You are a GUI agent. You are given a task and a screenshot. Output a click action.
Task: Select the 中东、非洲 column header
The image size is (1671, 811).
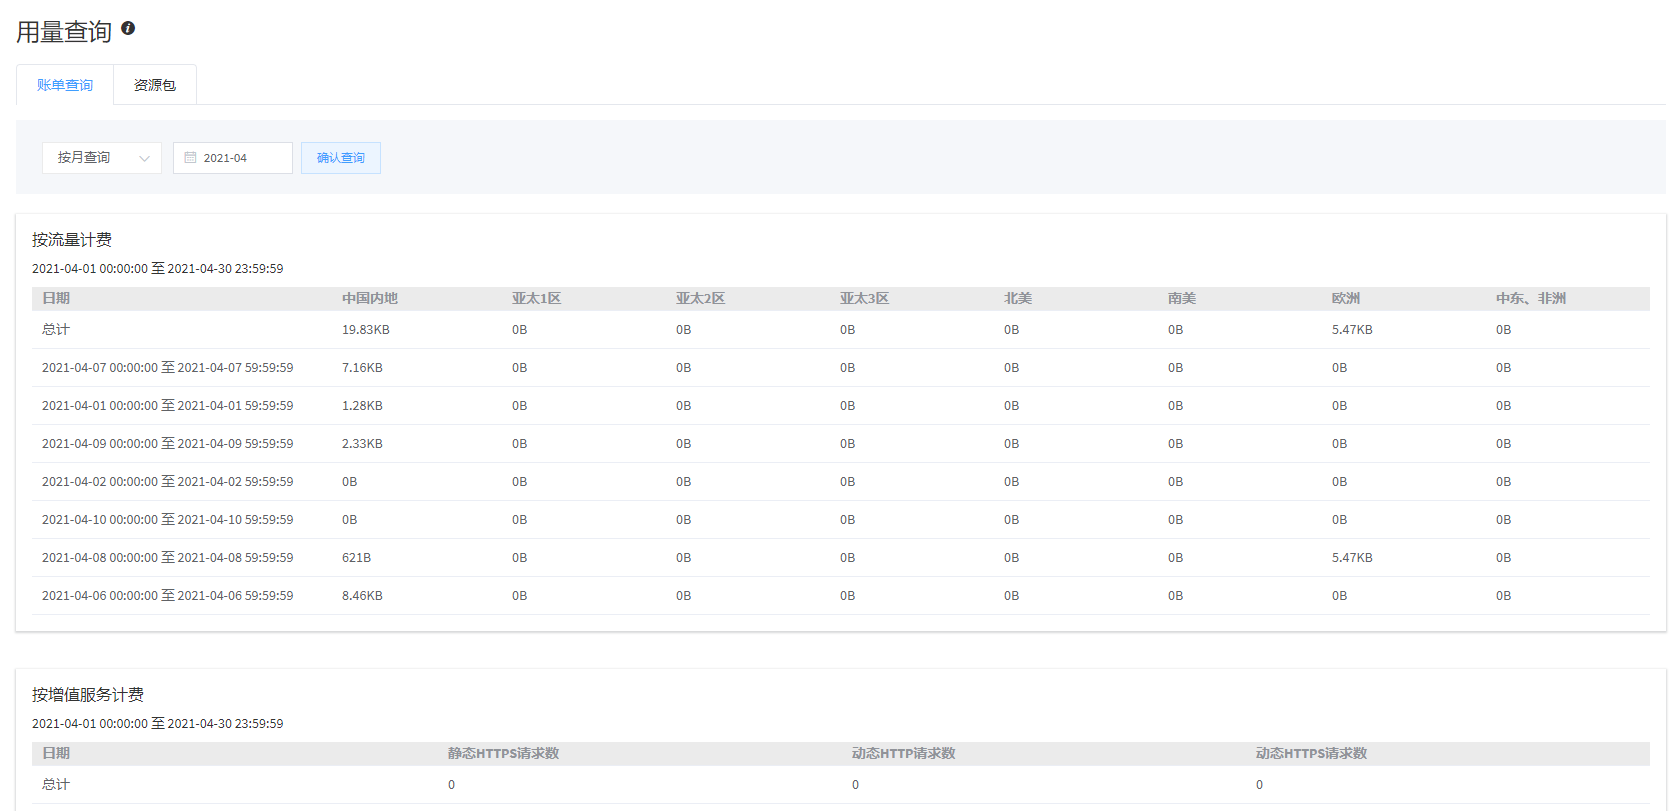(x=1530, y=298)
